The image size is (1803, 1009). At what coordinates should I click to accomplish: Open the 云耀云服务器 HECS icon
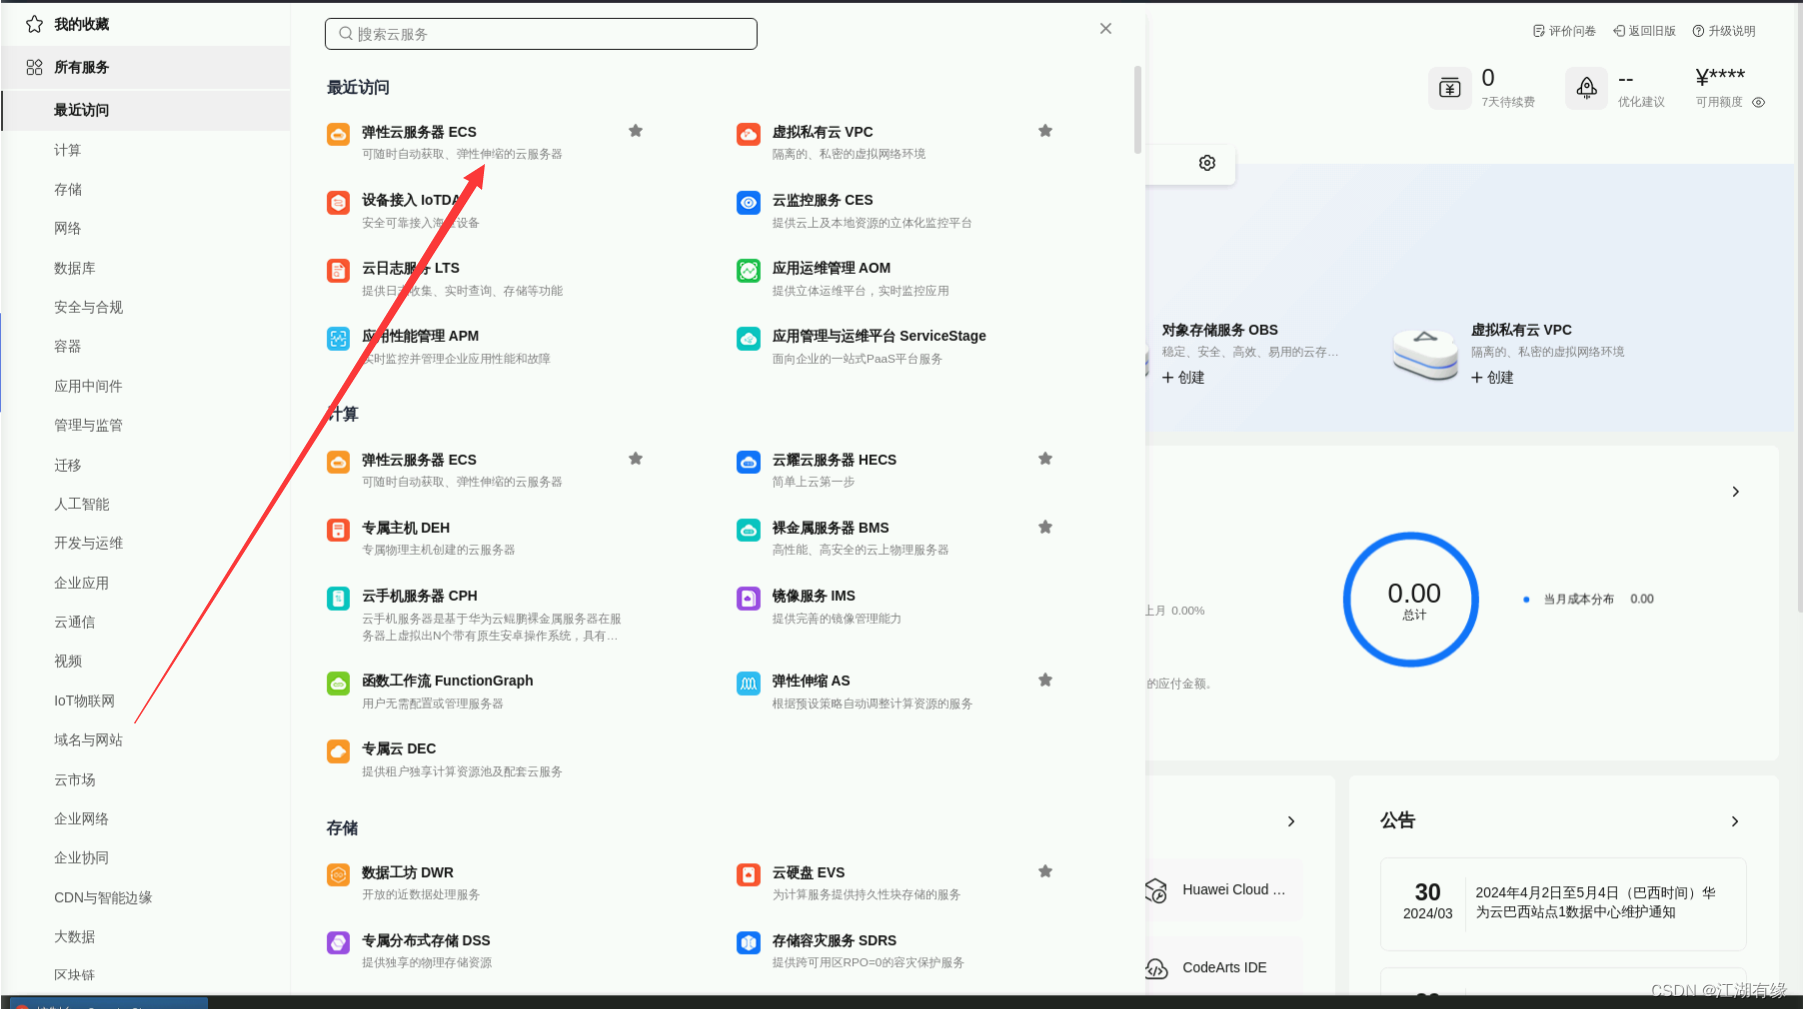748,462
